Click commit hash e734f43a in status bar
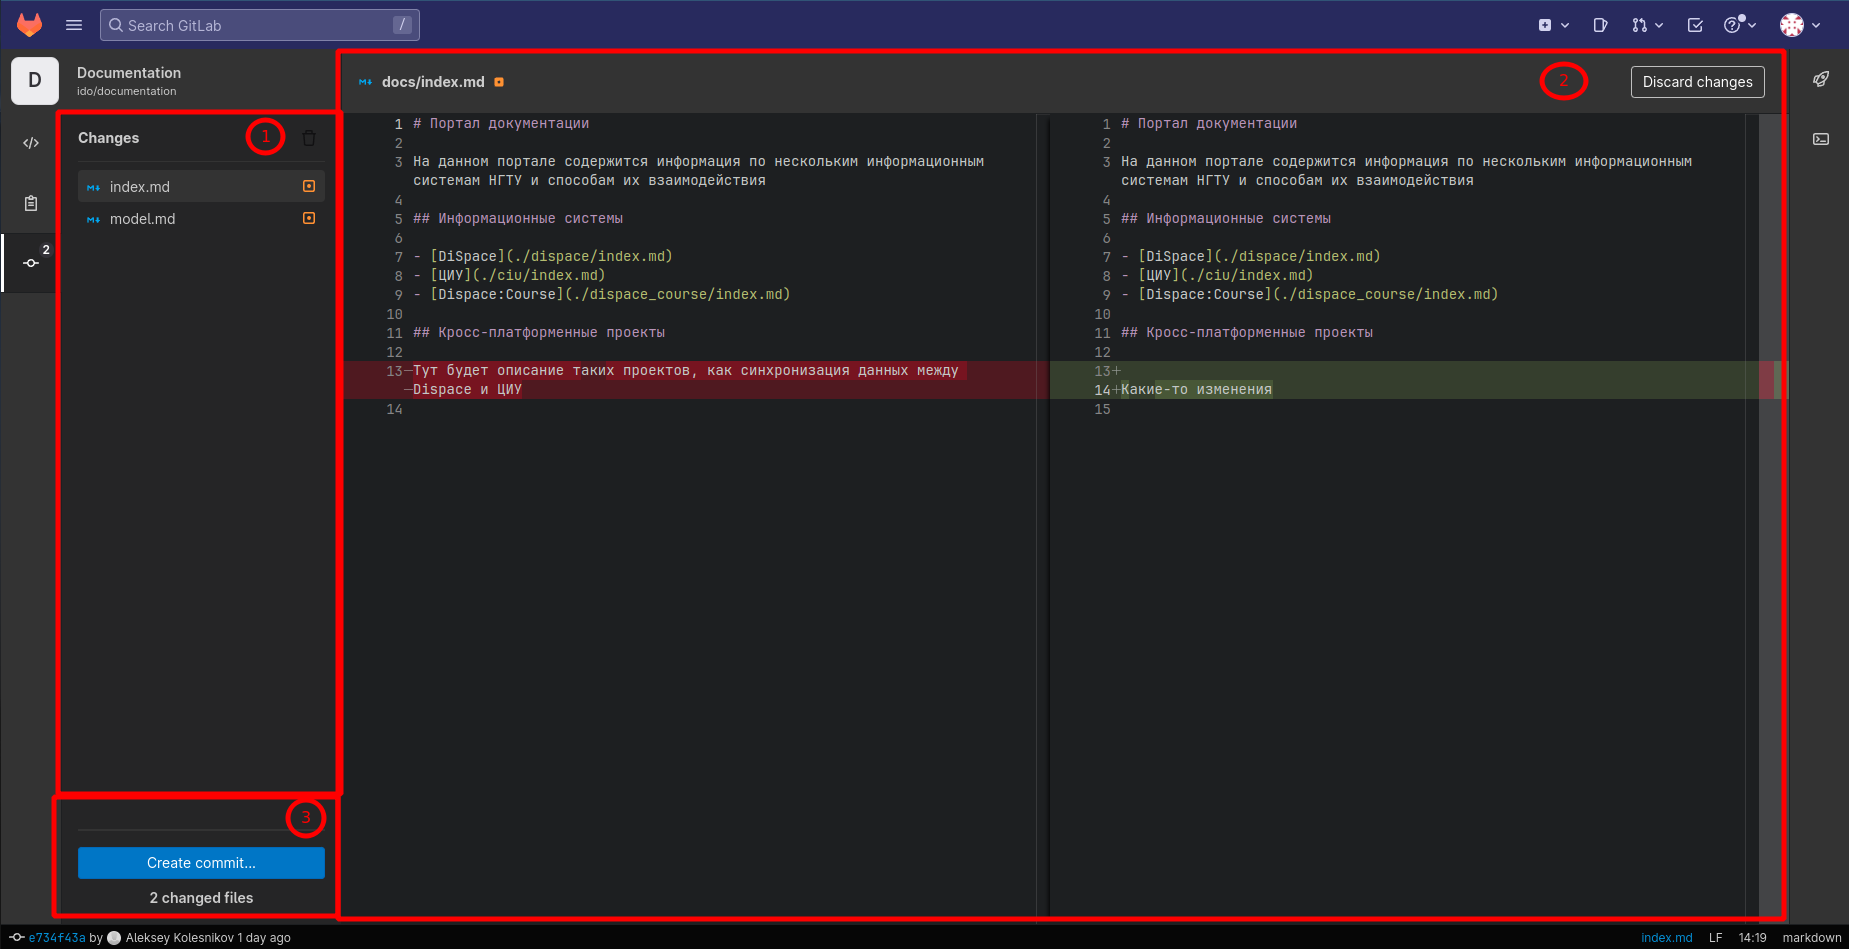1849x949 pixels. click(57, 938)
